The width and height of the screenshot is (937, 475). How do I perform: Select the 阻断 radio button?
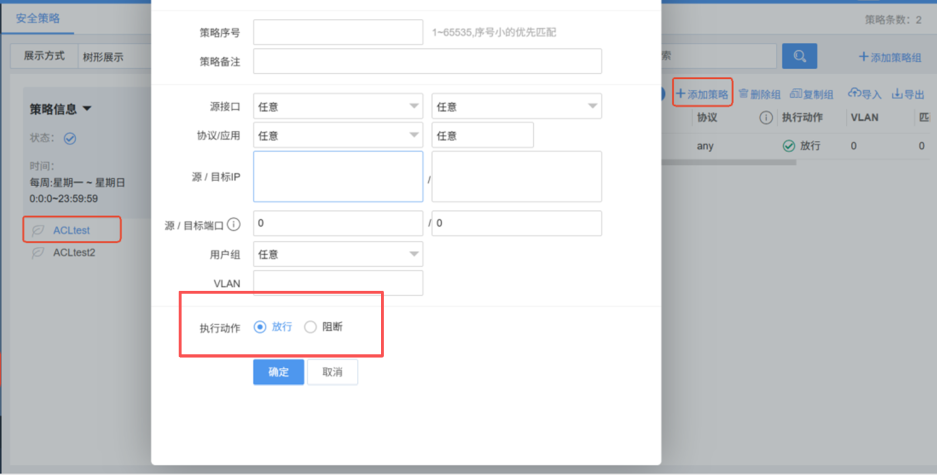(310, 327)
